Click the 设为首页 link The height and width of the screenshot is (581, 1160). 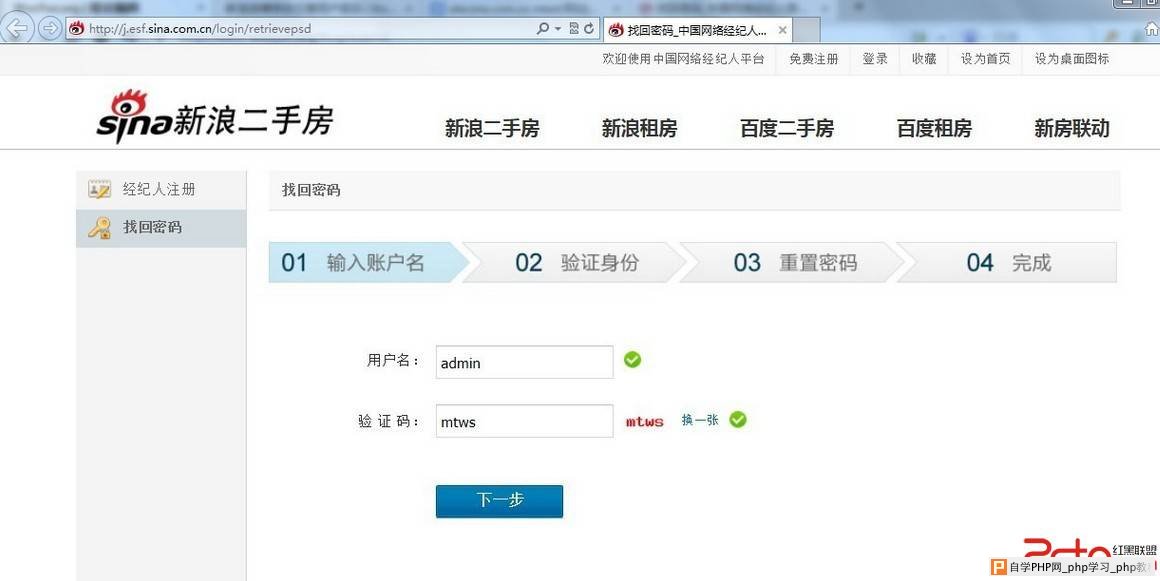(985, 59)
